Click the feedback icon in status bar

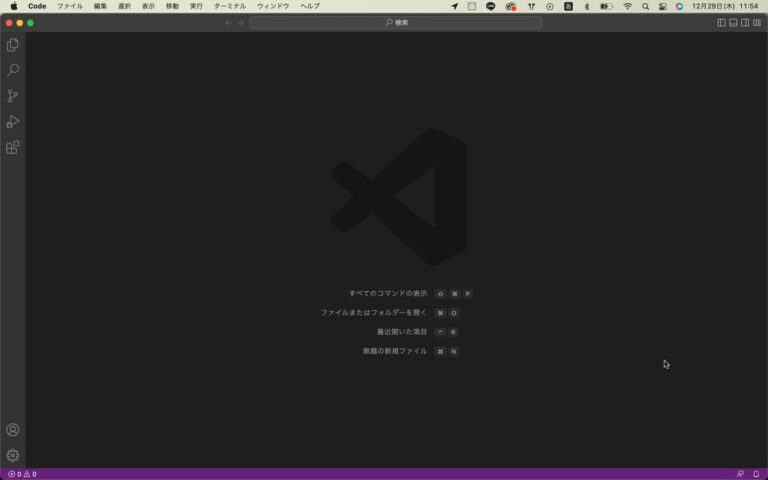pyautogui.click(x=740, y=474)
